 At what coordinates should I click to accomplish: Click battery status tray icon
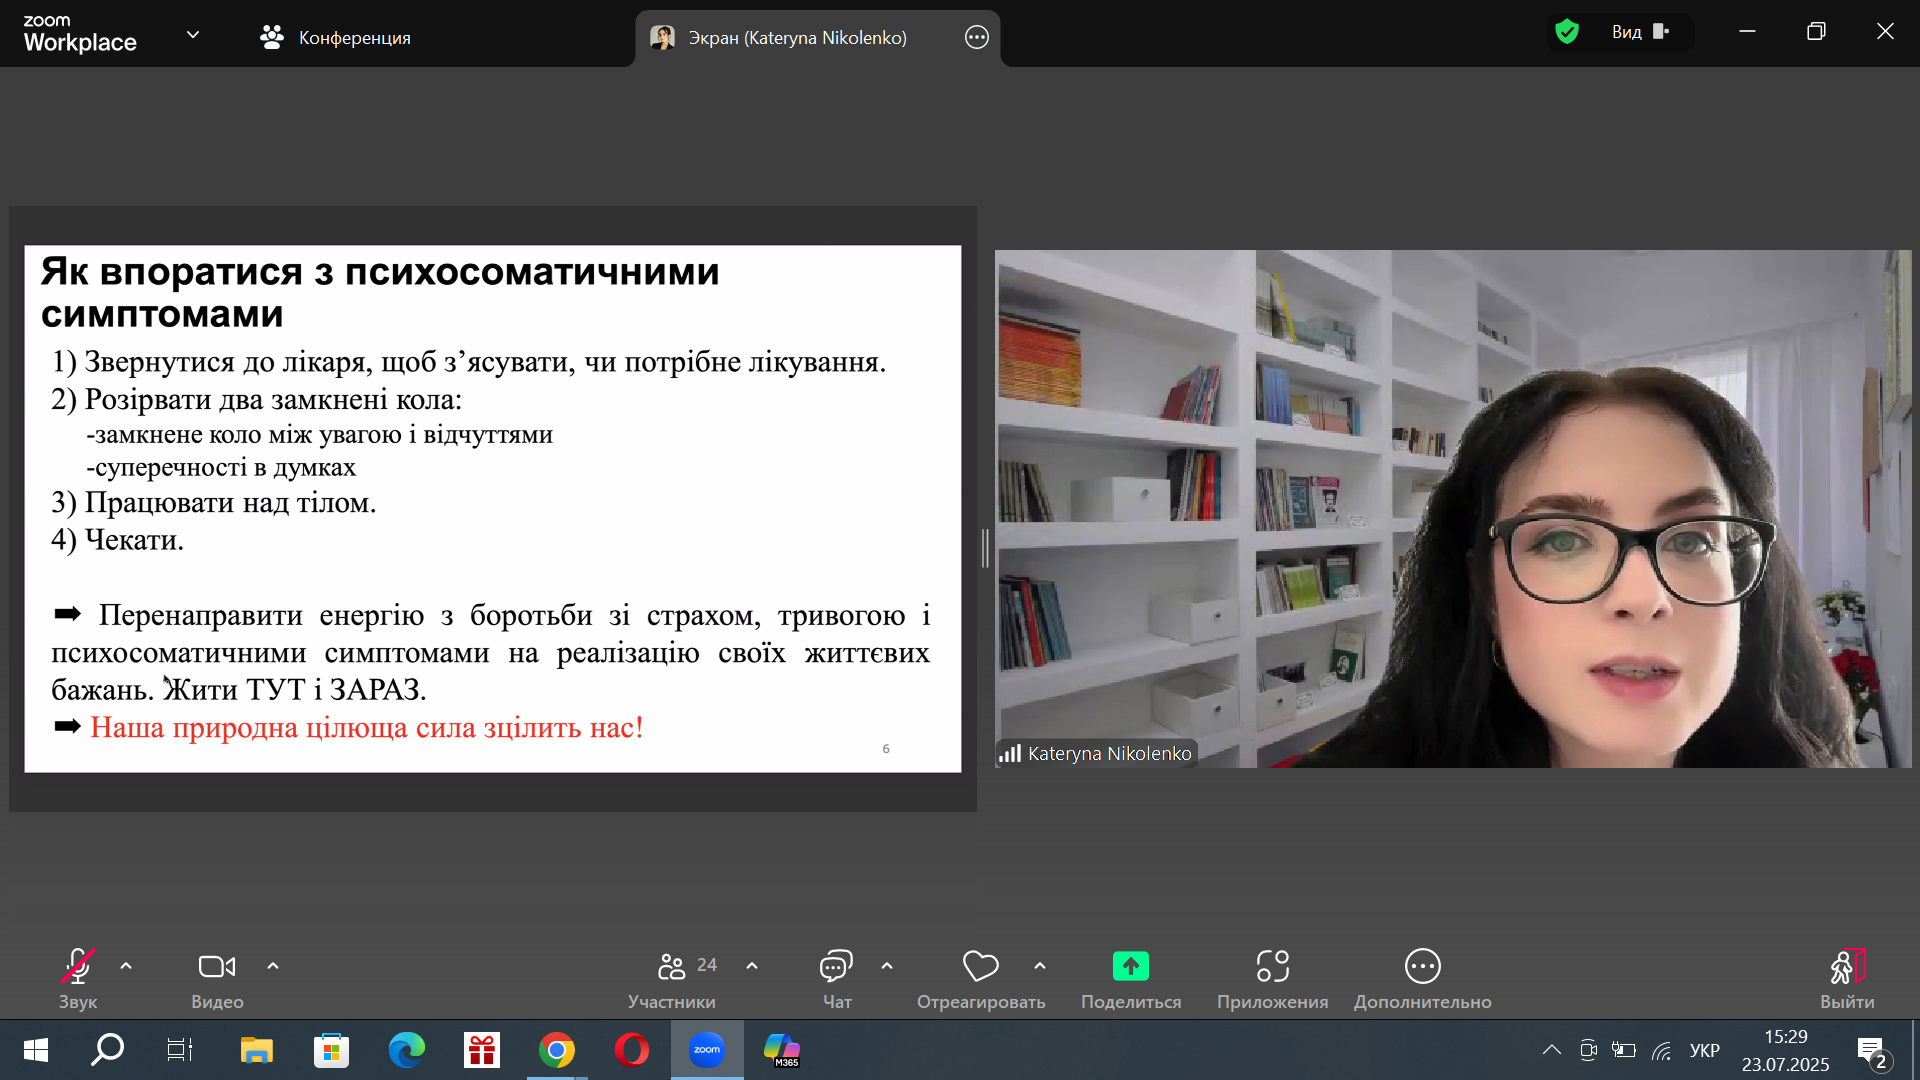point(1624,1050)
